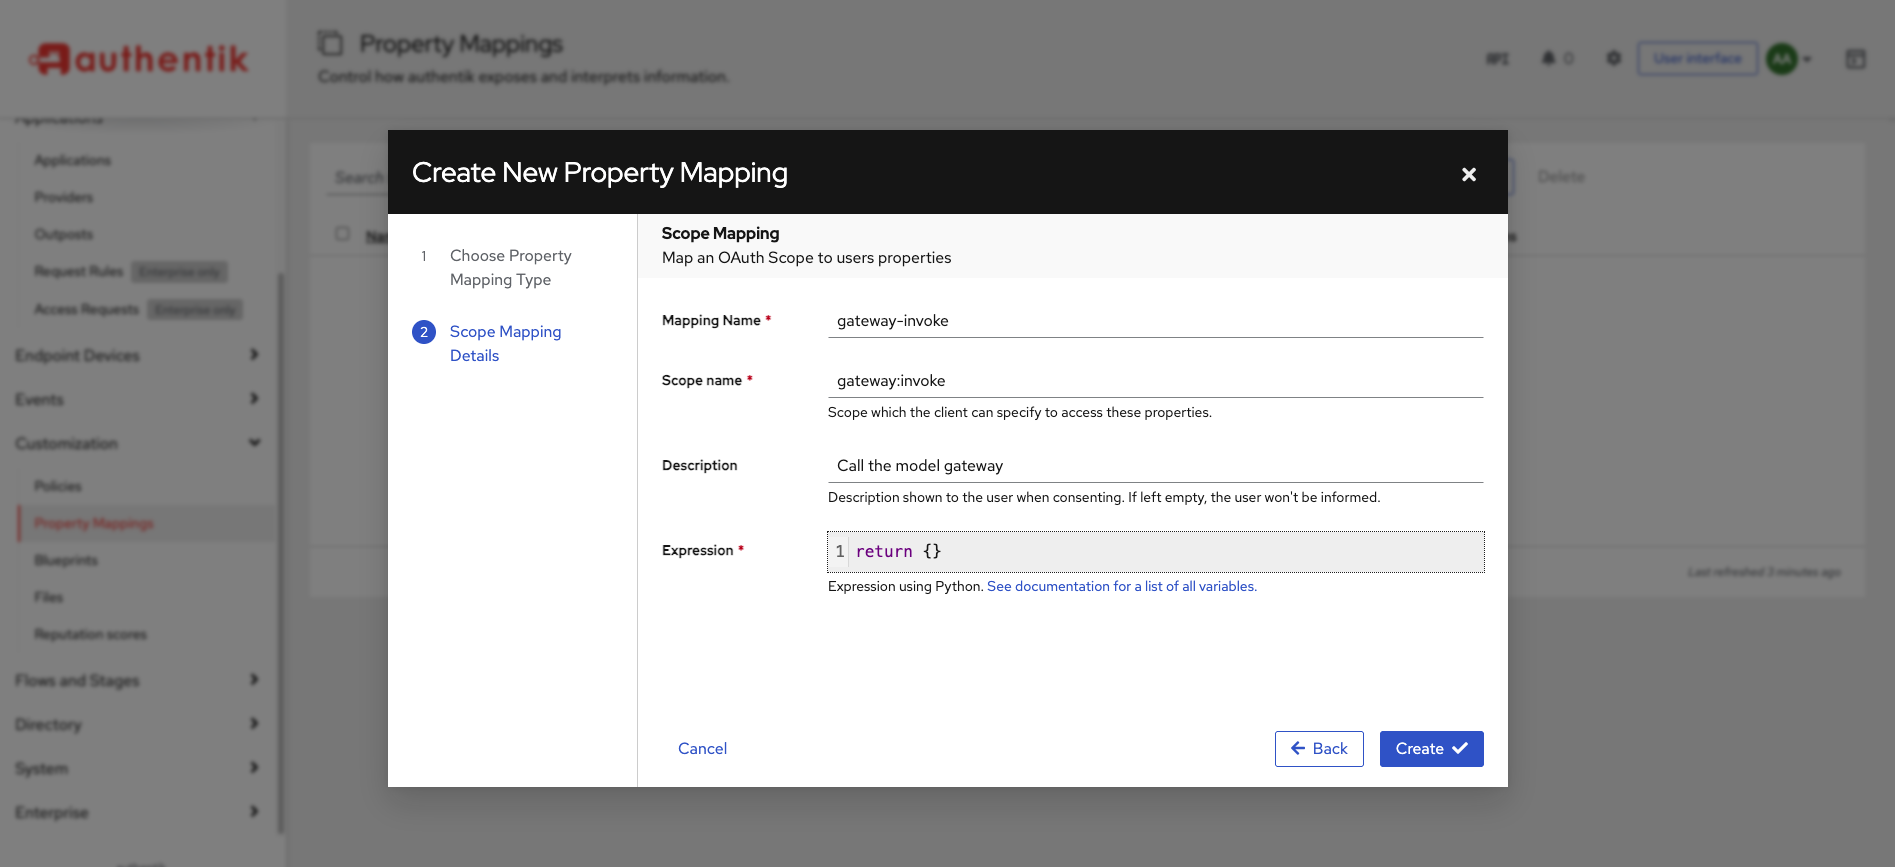Focus the Mapping Name field
This screenshot has height=867, width=1895.
(x=1155, y=321)
